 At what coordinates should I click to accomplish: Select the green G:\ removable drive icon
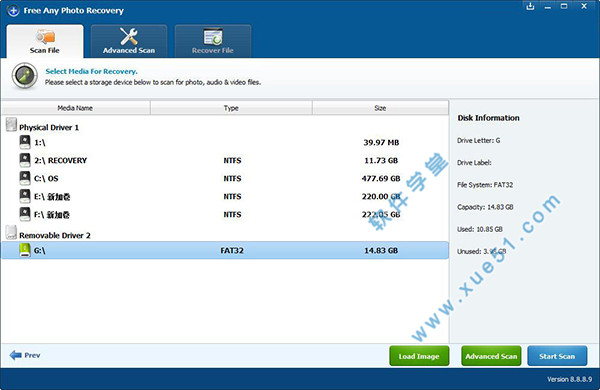coord(25,250)
